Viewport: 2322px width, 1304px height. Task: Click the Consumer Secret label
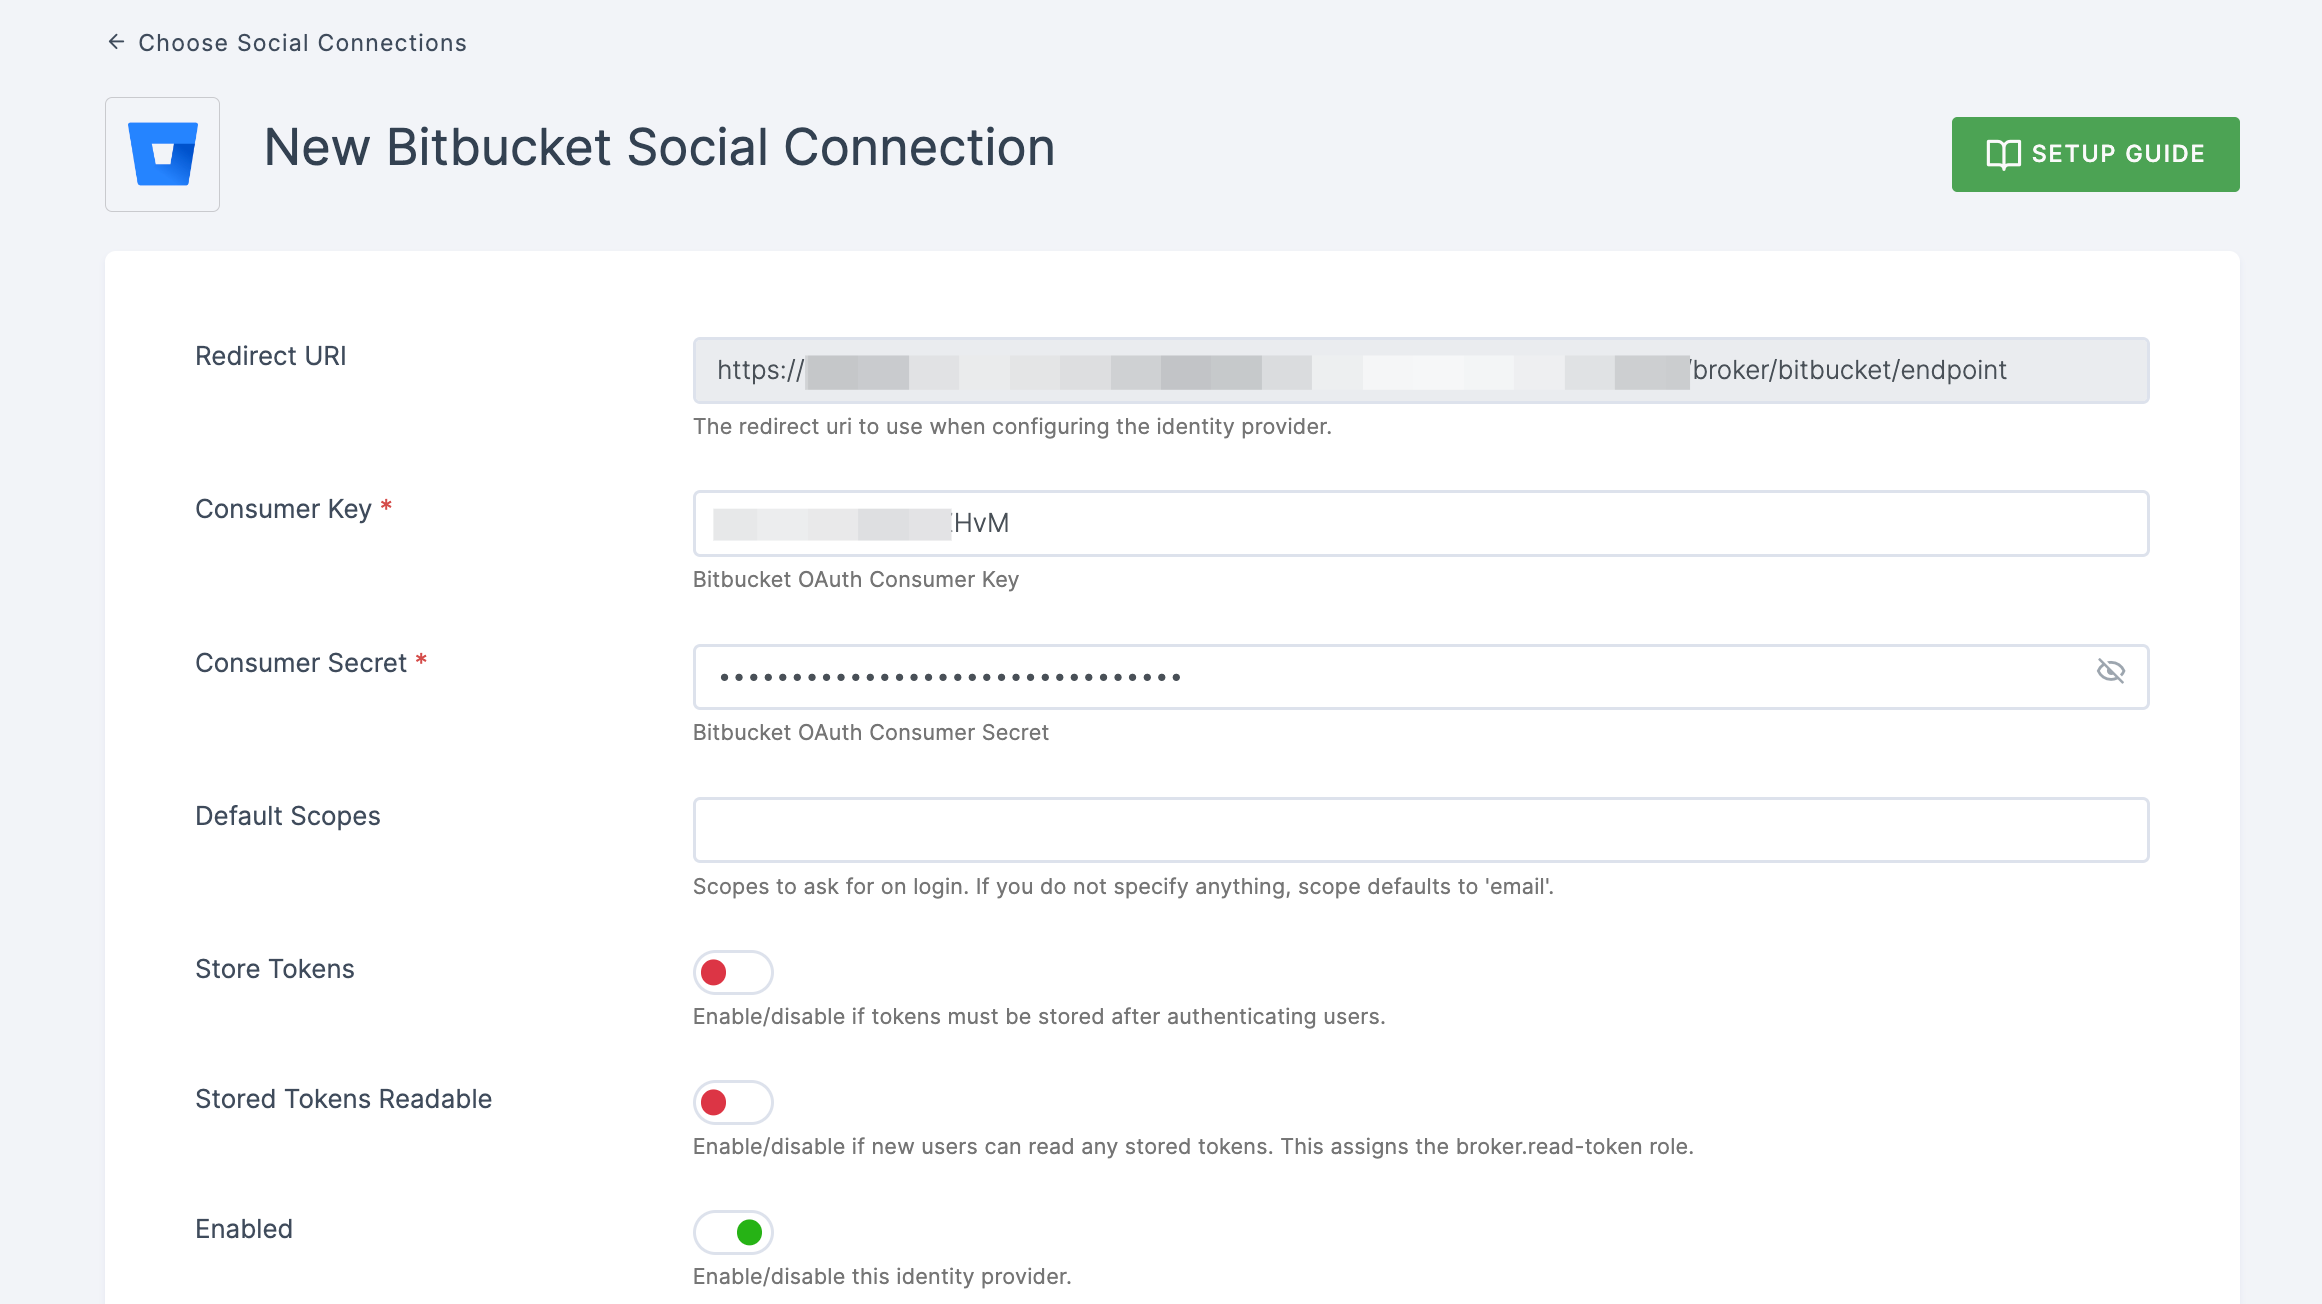click(301, 663)
